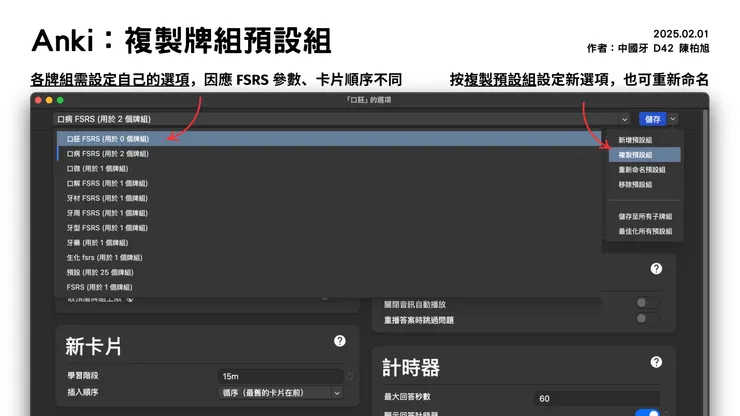Screen dimensions: 740x416
Task: Select preset 牙材 FSRS (用於 1 個牌組)
Action: [x=329, y=198]
